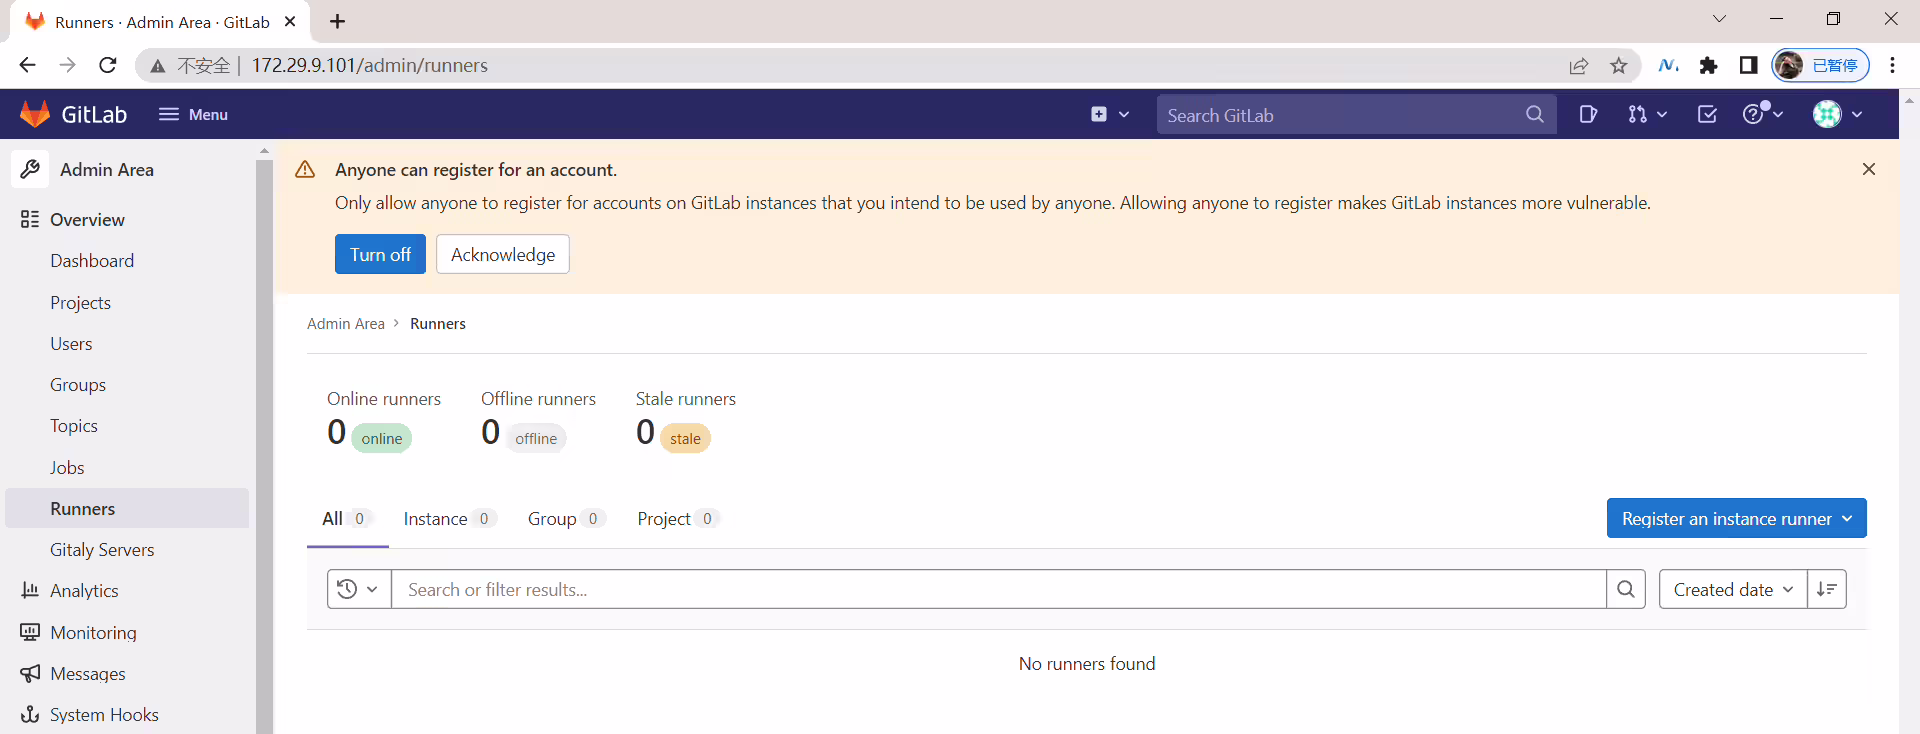Focus the Search or filter results field
Screen dimensions: 1920x734
(999, 589)
